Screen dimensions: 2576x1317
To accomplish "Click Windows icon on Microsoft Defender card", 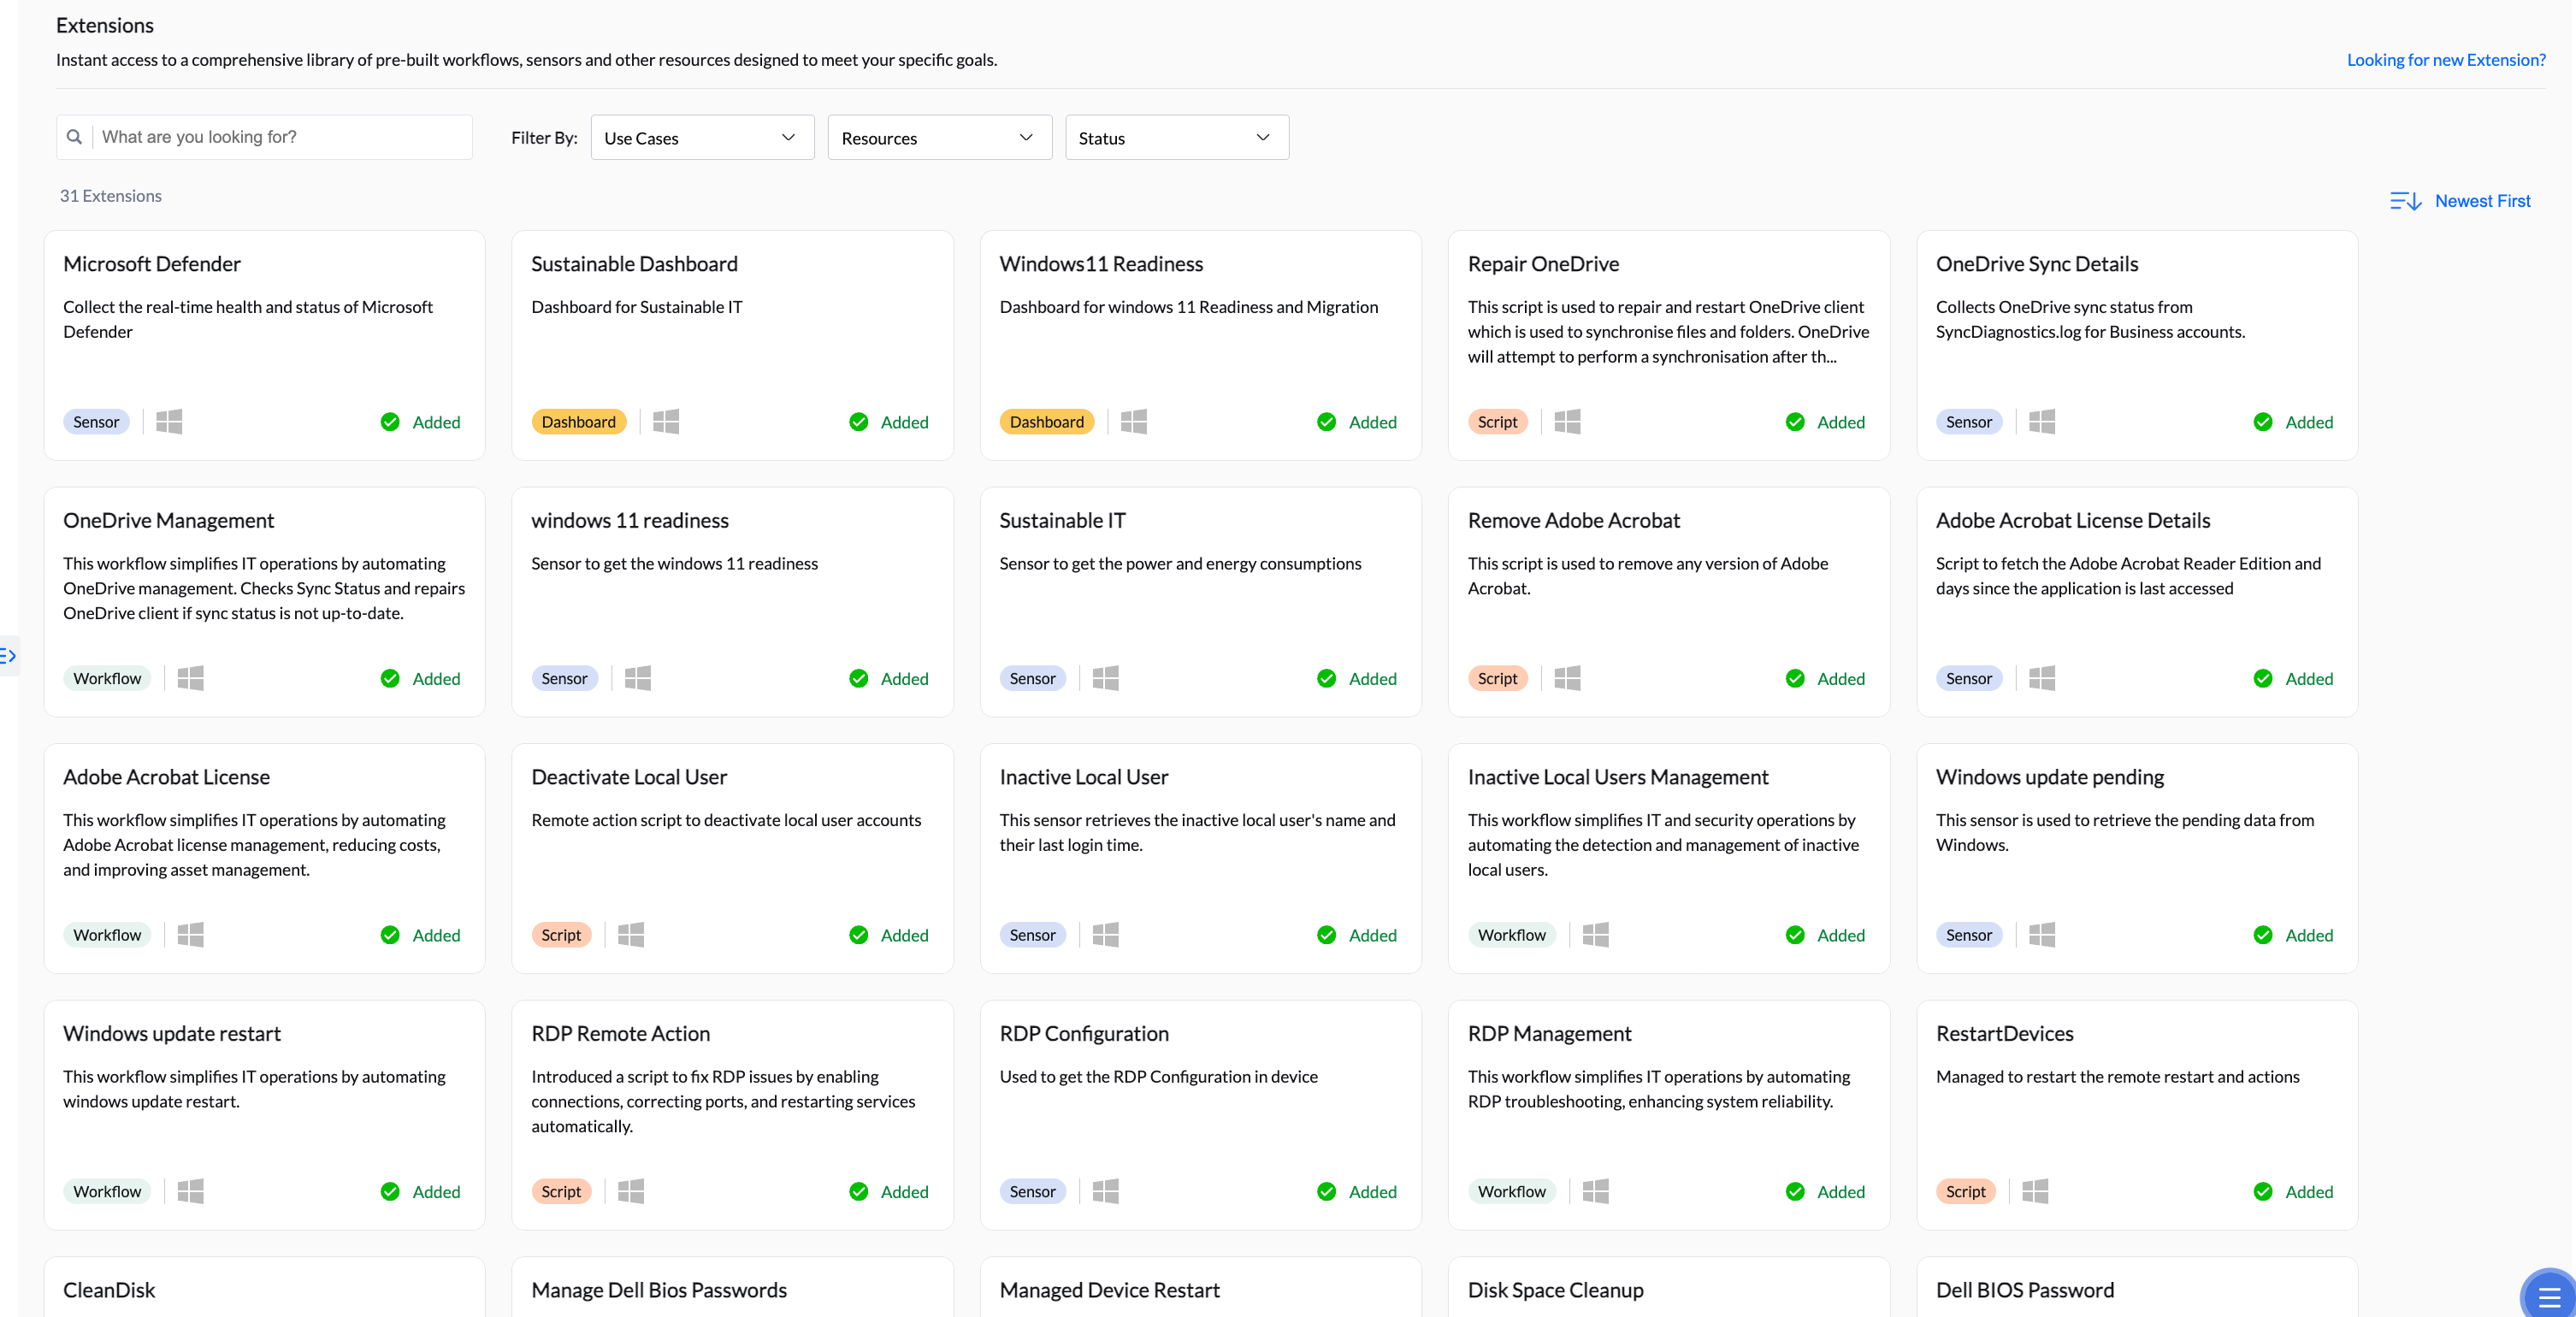I will tap(169, 422).
